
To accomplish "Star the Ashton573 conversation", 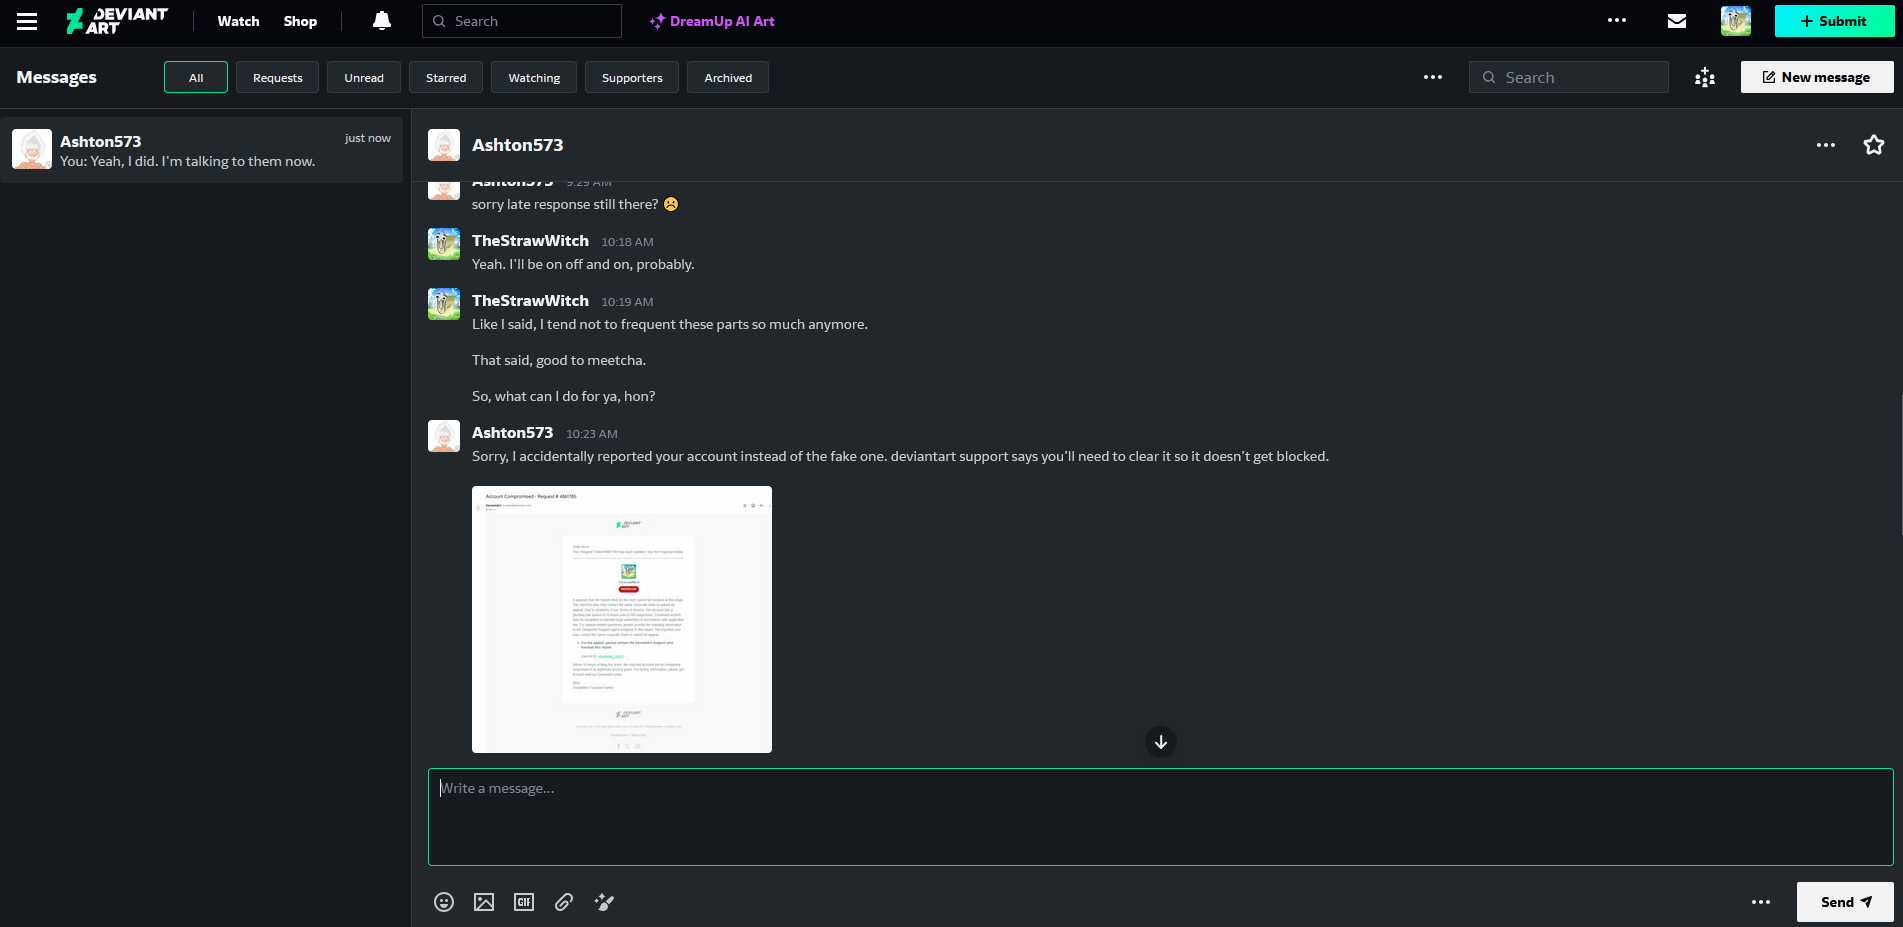I will tap(1873, 145).
